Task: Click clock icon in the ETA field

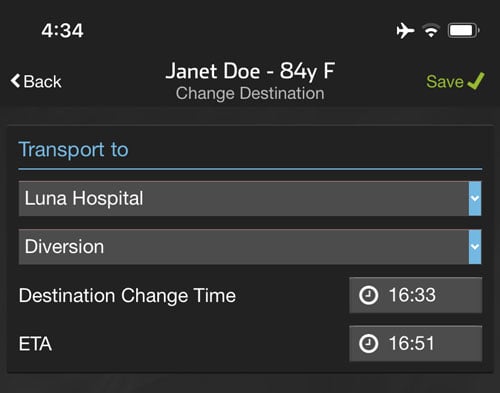Action: 368,344
